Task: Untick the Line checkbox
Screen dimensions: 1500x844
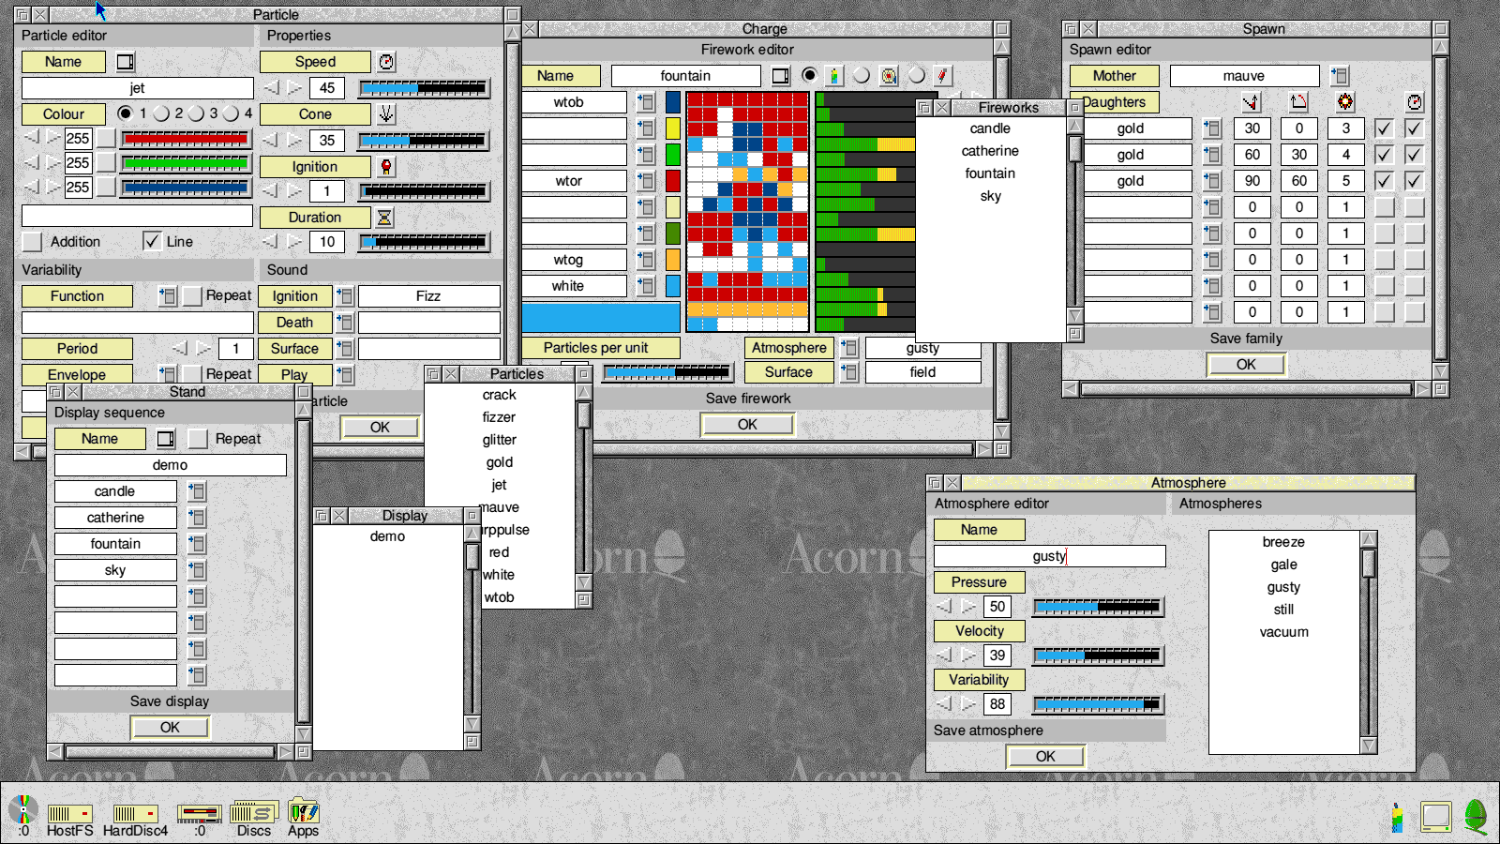Action: [x=151, y=241]
